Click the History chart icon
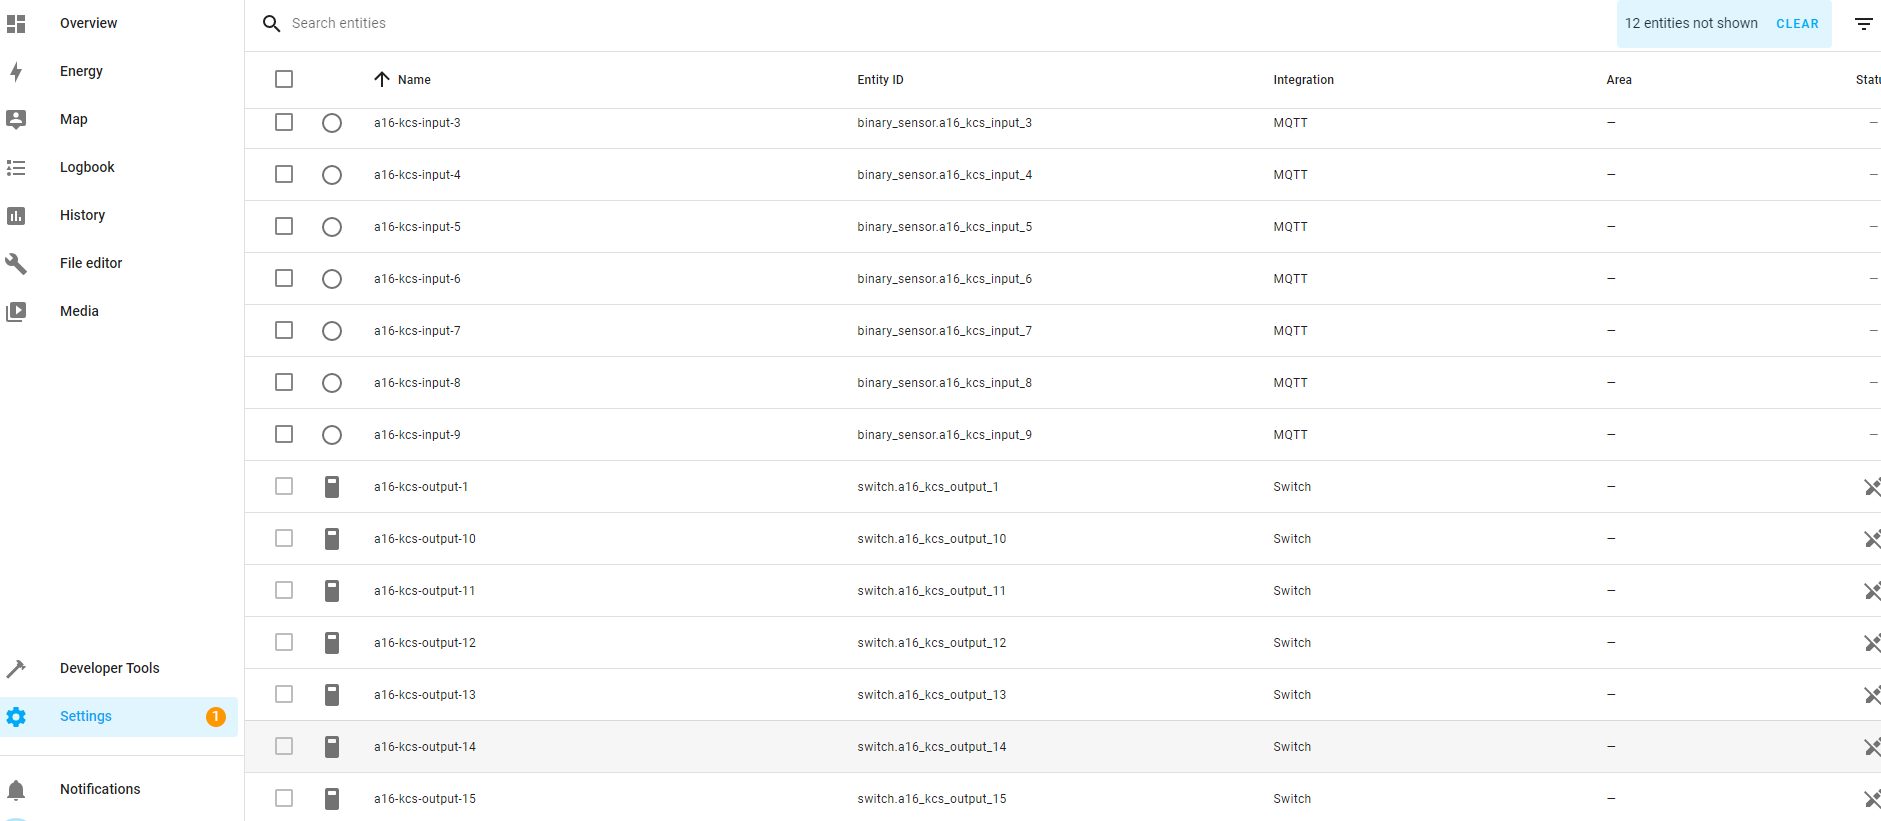The image size is (1881, 821). point(16,215)
